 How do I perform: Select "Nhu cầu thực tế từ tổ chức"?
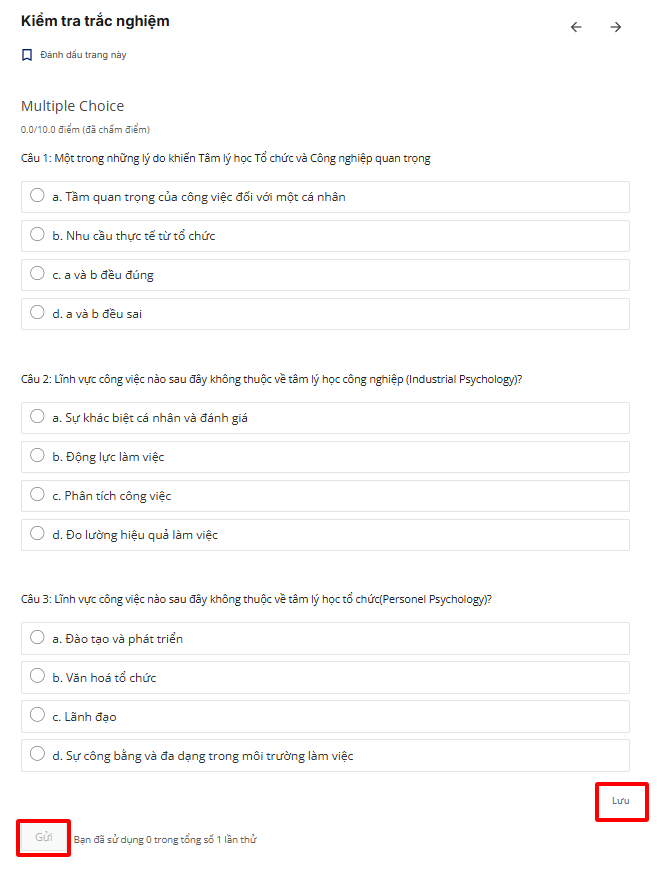click(38, 235)
